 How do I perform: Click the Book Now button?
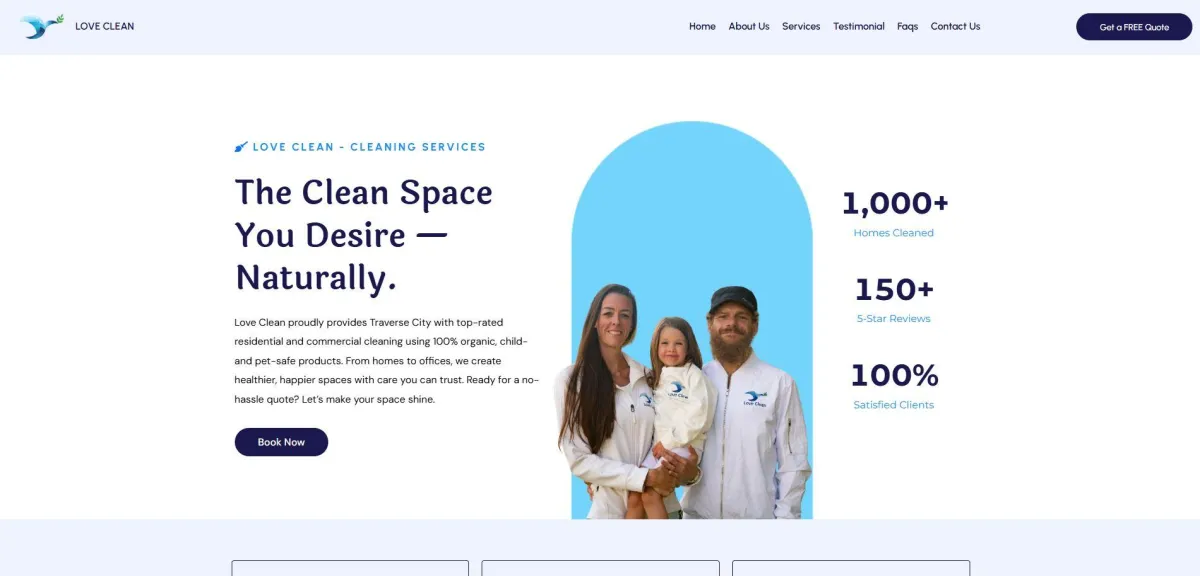[x=281, y=442]
